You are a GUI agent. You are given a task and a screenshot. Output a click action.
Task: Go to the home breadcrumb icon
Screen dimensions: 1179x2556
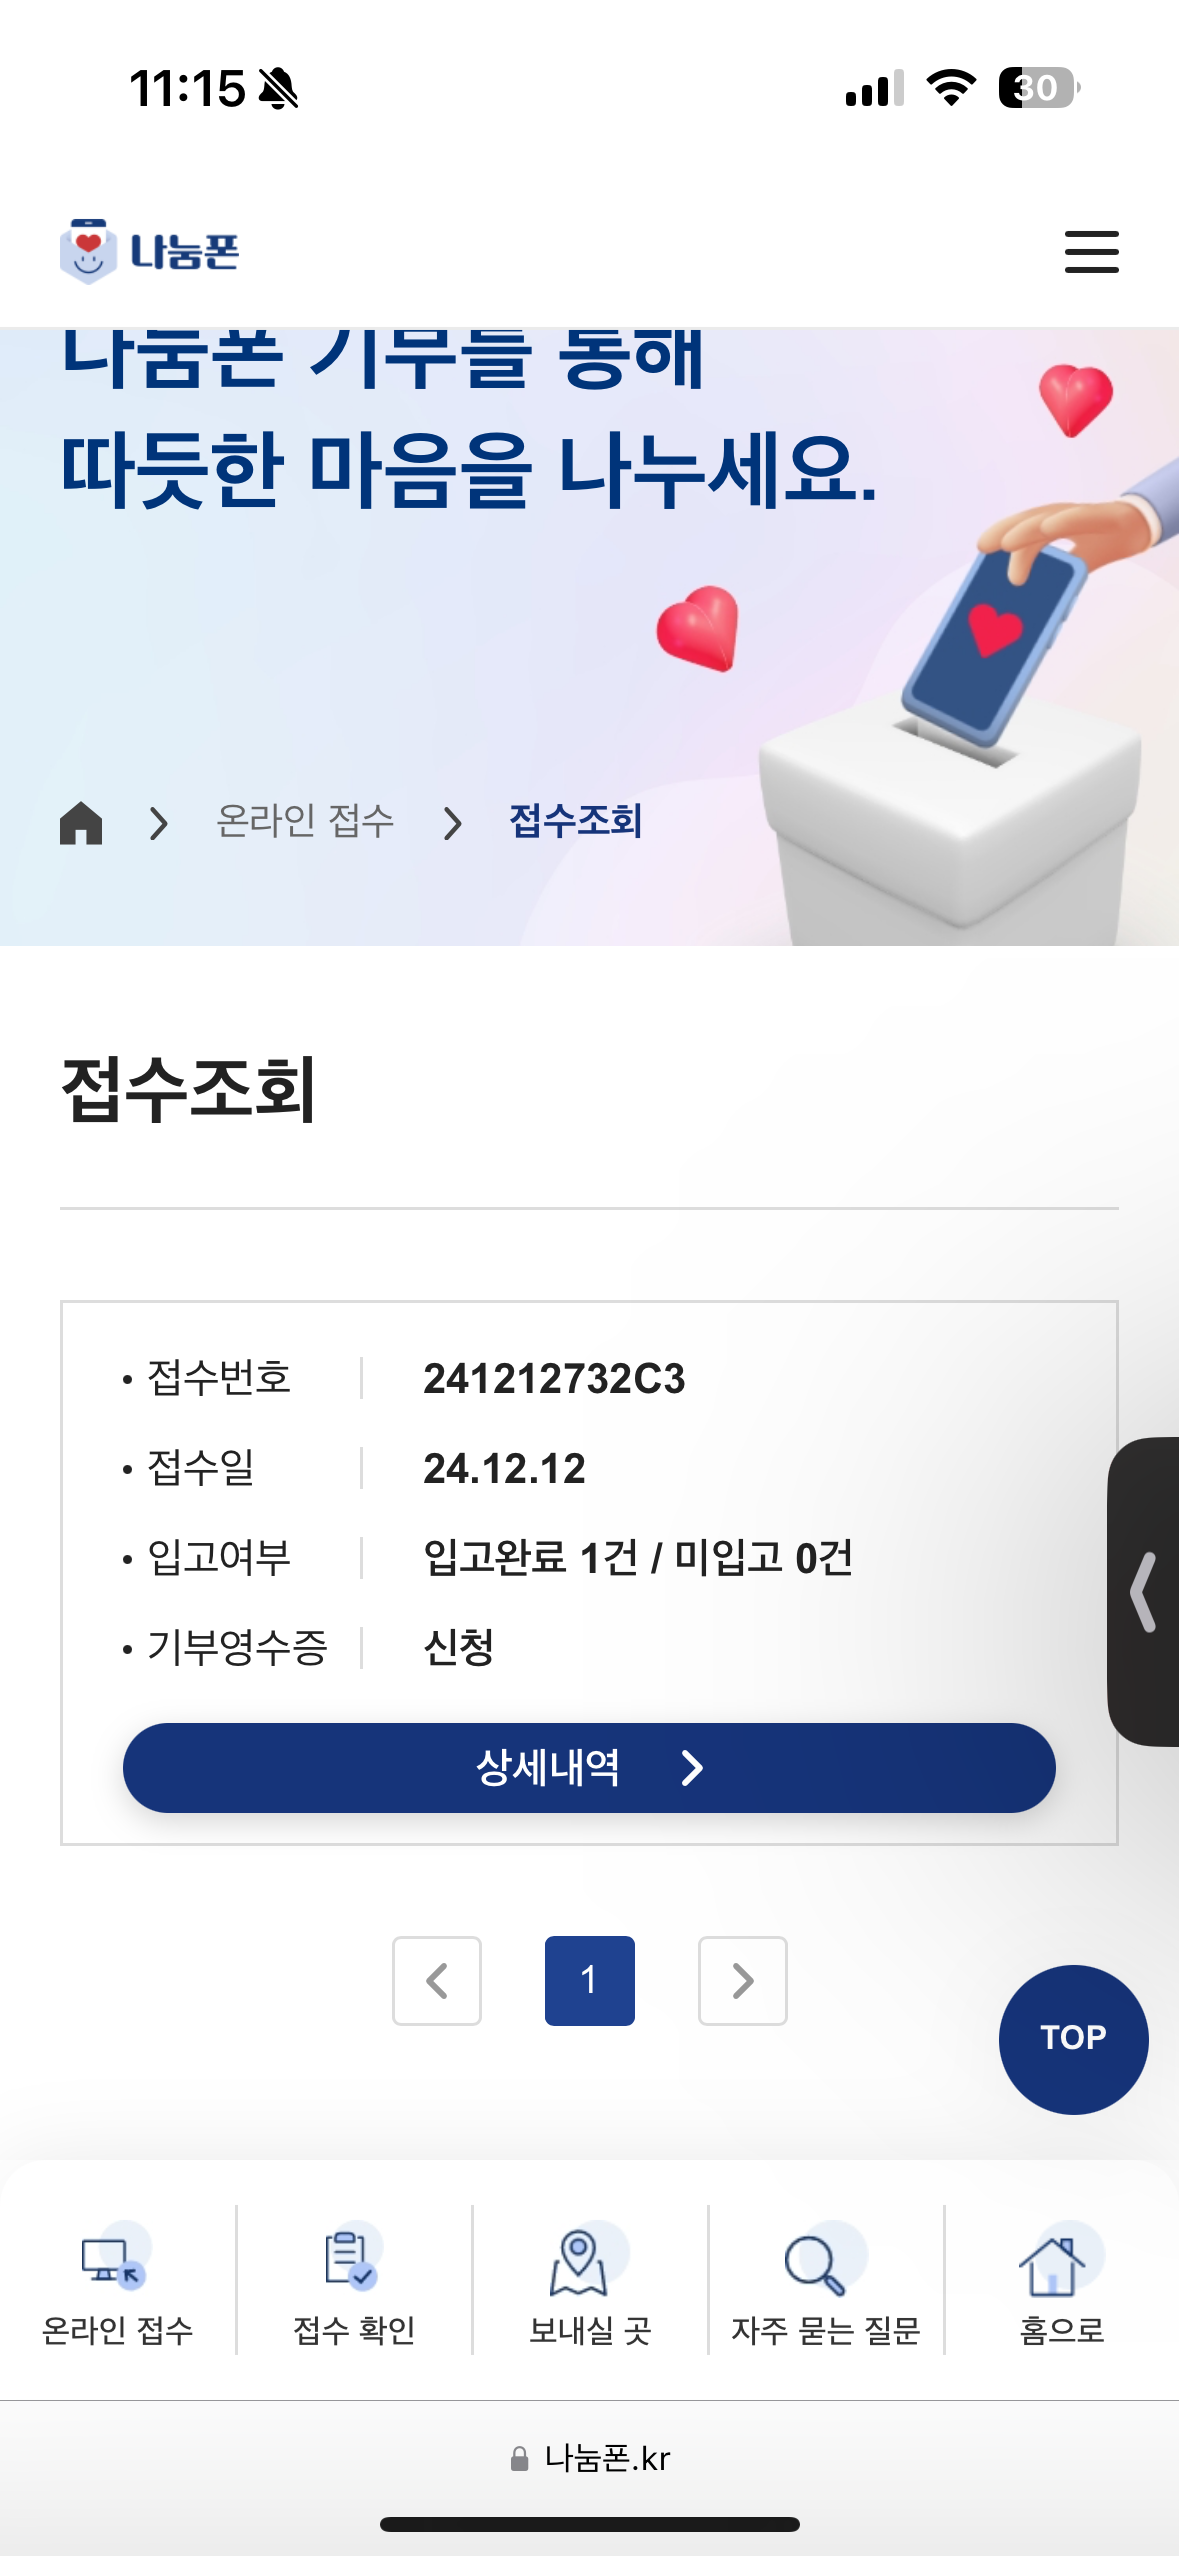81,823
